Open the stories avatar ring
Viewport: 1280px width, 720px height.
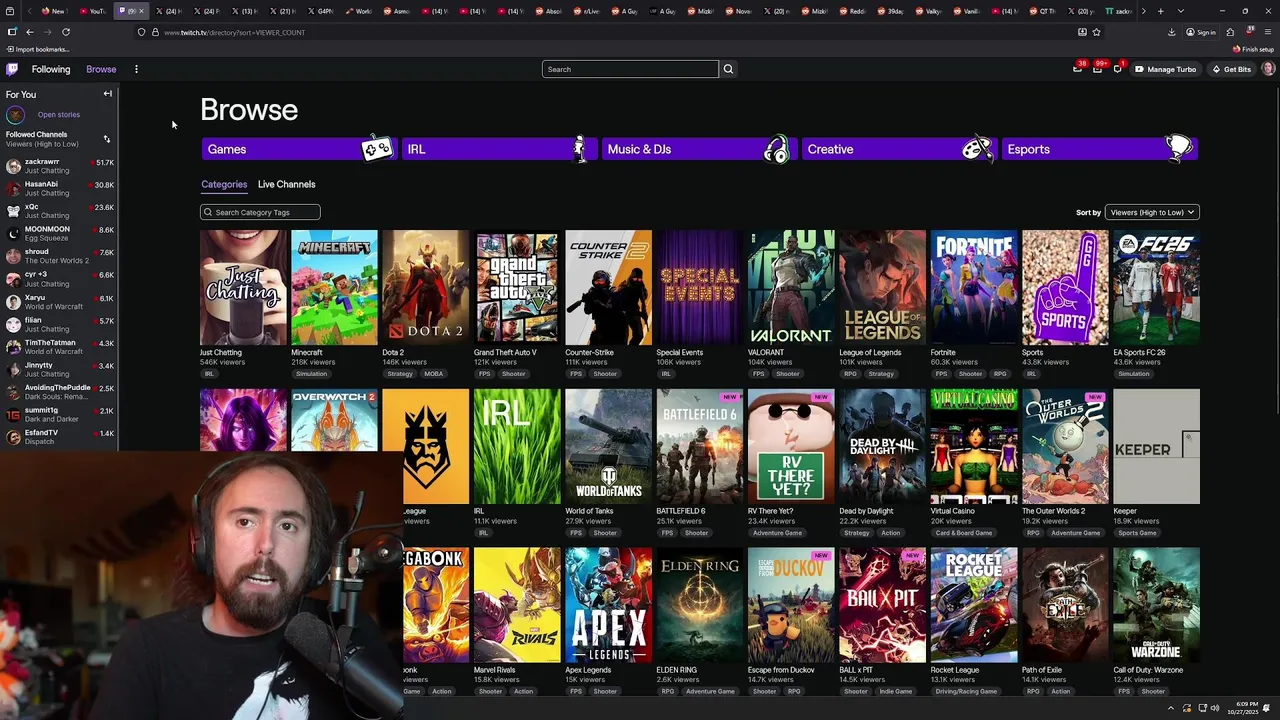[15, 115]
